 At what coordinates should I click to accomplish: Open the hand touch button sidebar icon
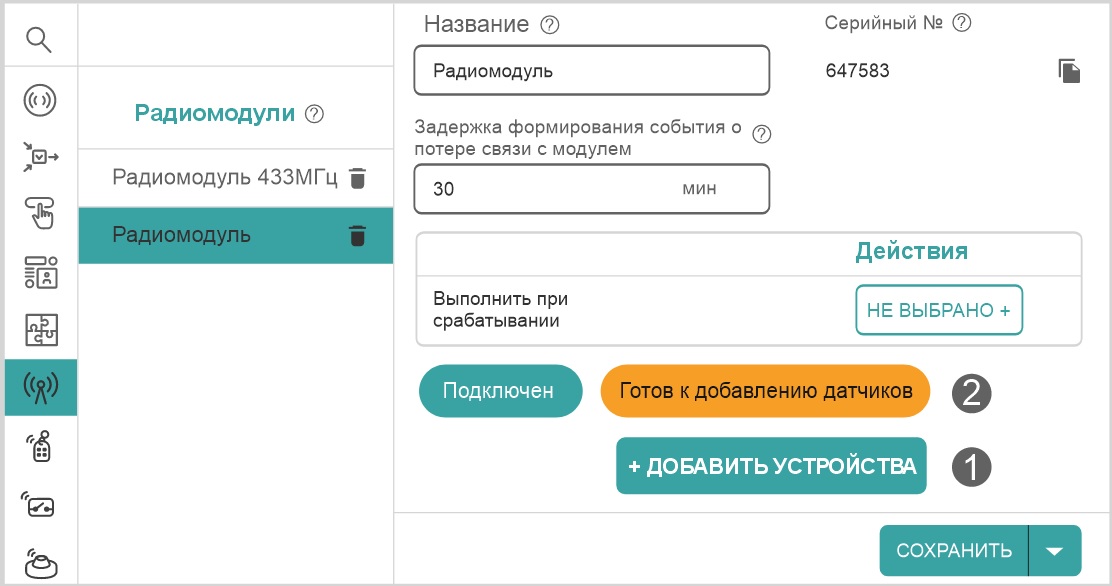click(39, 213)
